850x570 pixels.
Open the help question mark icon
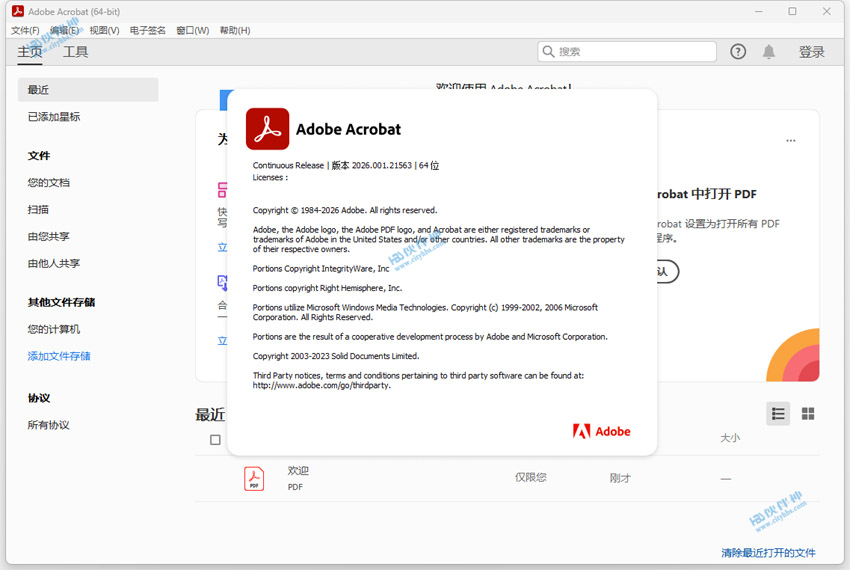click(x=738, y=52)
